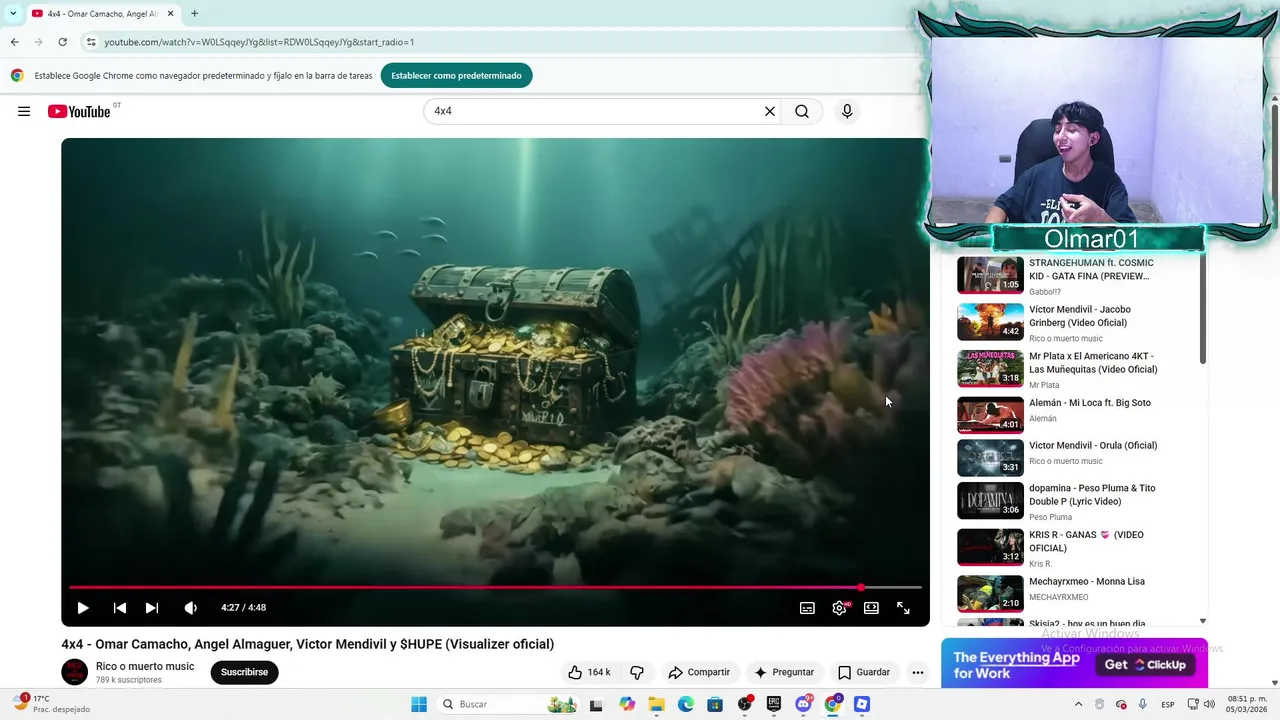Subscribe with the Suscribirse button

[x=244, y=672]
